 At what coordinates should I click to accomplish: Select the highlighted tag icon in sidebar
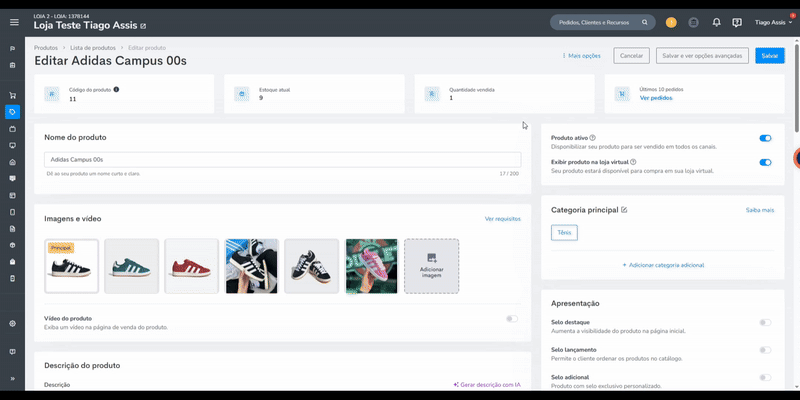click(12, 112)
